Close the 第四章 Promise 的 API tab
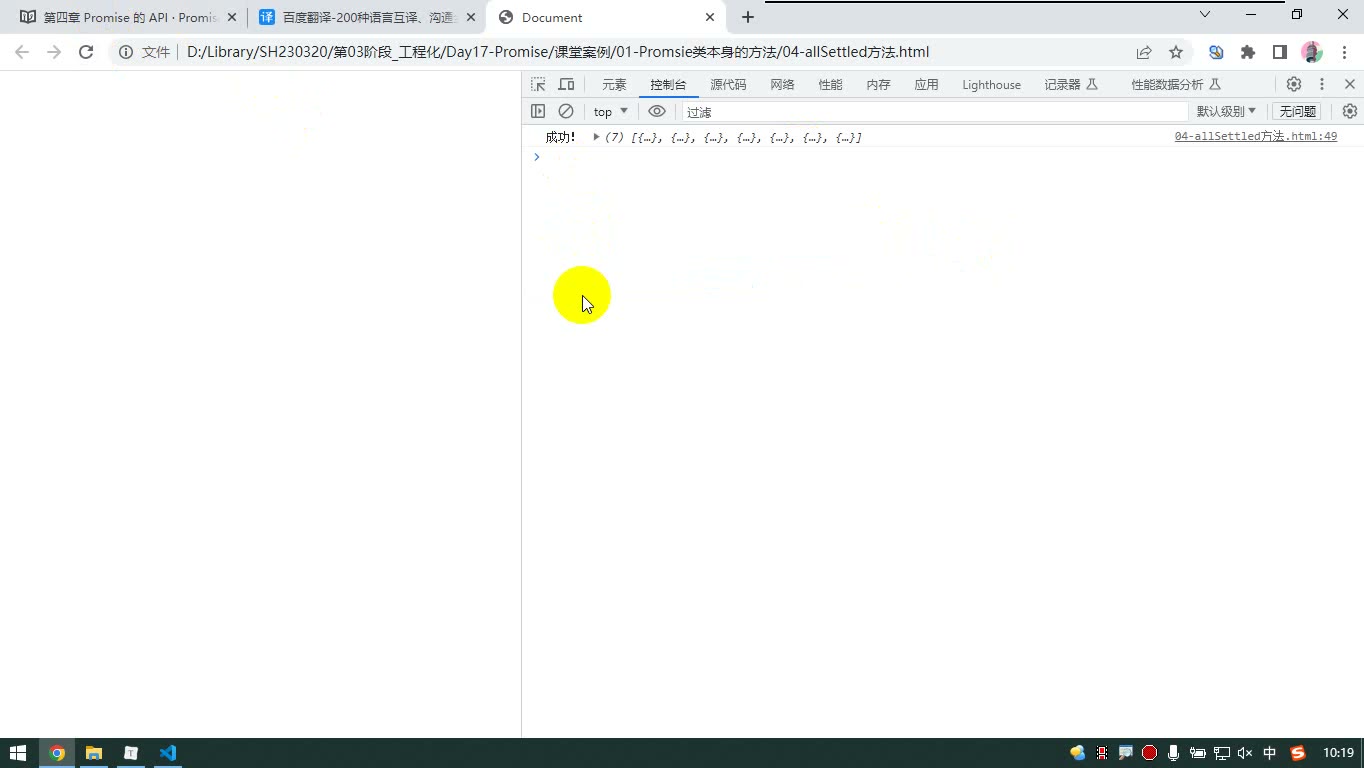This screenshot has width=1364, height=768. pos(232,17)
